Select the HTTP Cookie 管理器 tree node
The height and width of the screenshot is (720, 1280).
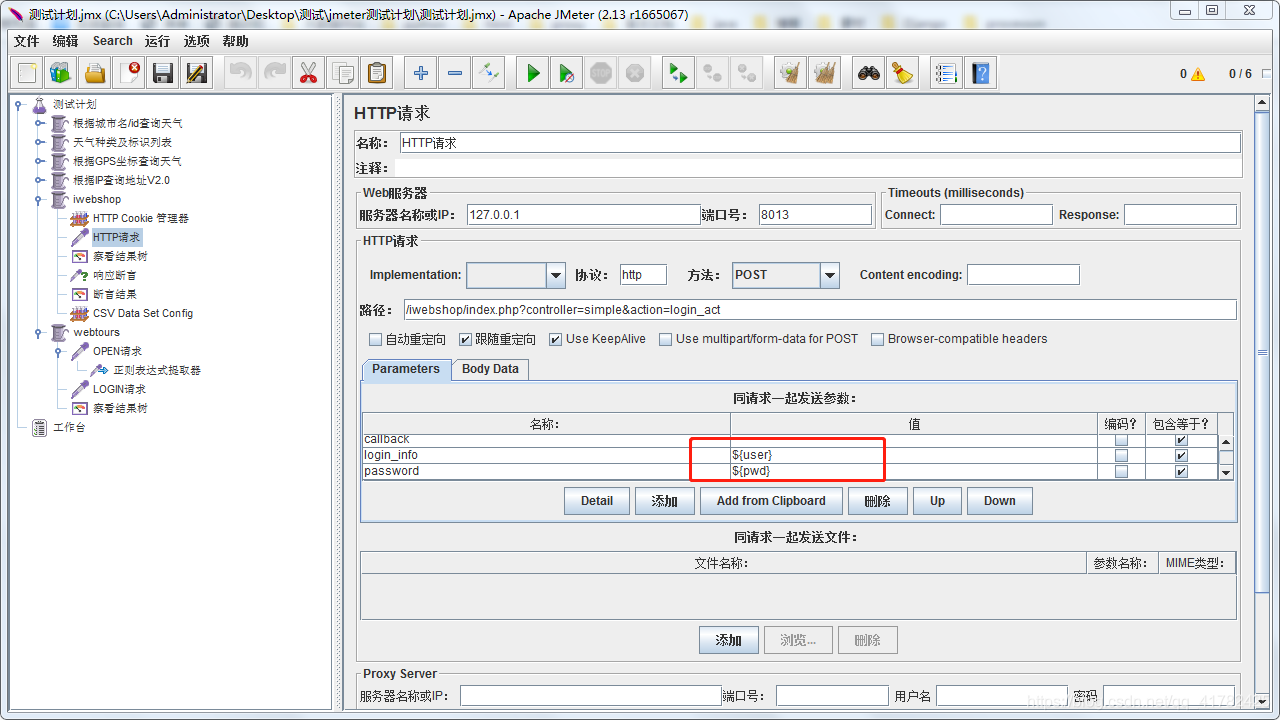point(140,218)
